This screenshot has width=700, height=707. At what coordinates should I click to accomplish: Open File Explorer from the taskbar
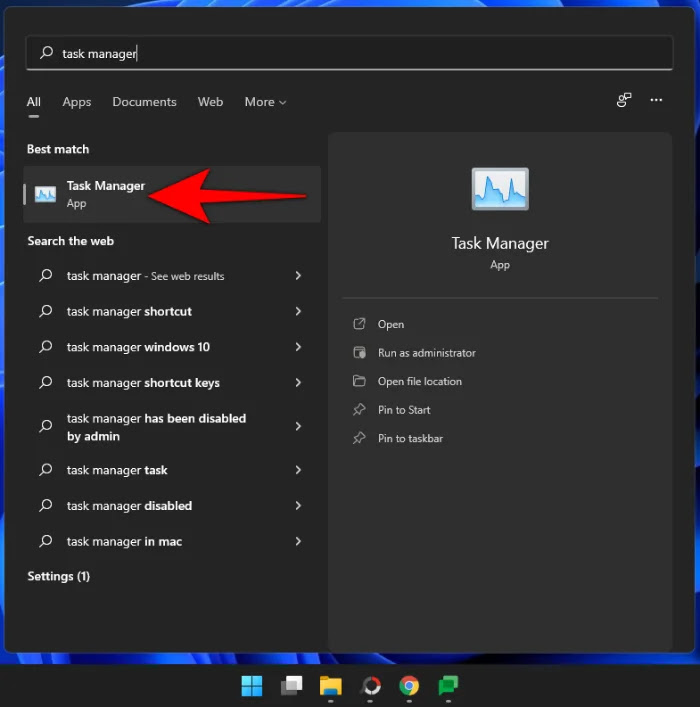(x=331, y=686)
